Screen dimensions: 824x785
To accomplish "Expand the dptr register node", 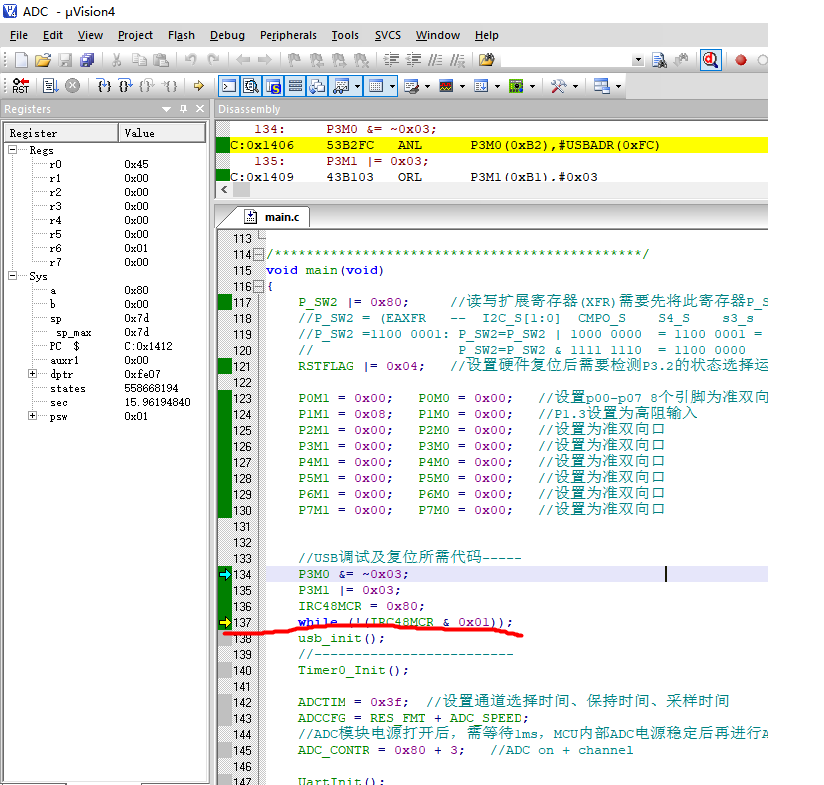I will [33, 374].
